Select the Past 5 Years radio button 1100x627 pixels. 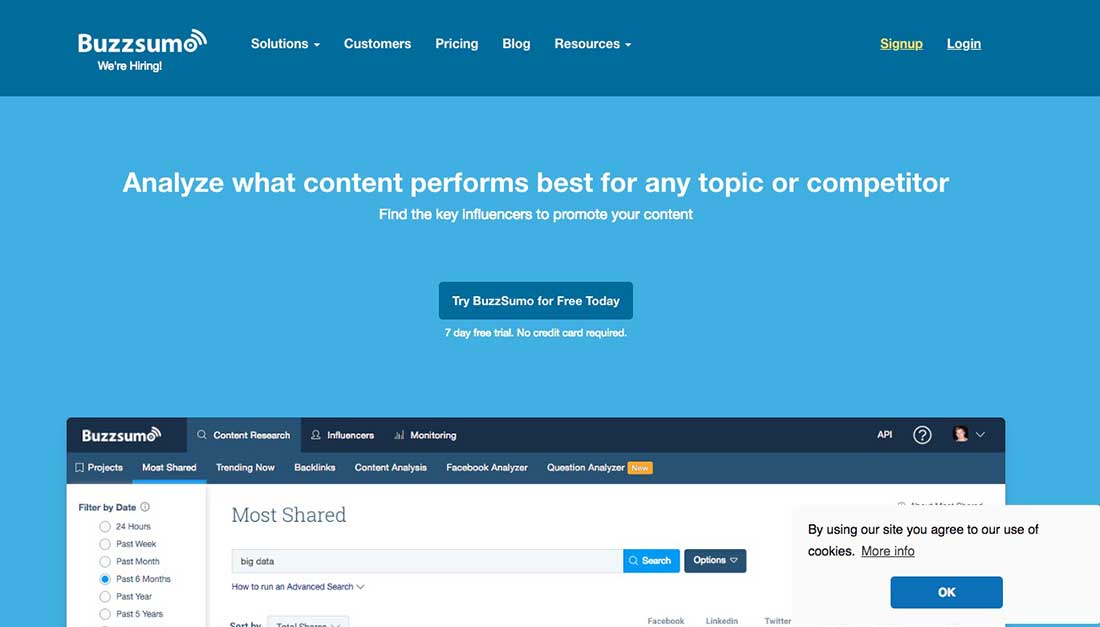tap(105, 614)
